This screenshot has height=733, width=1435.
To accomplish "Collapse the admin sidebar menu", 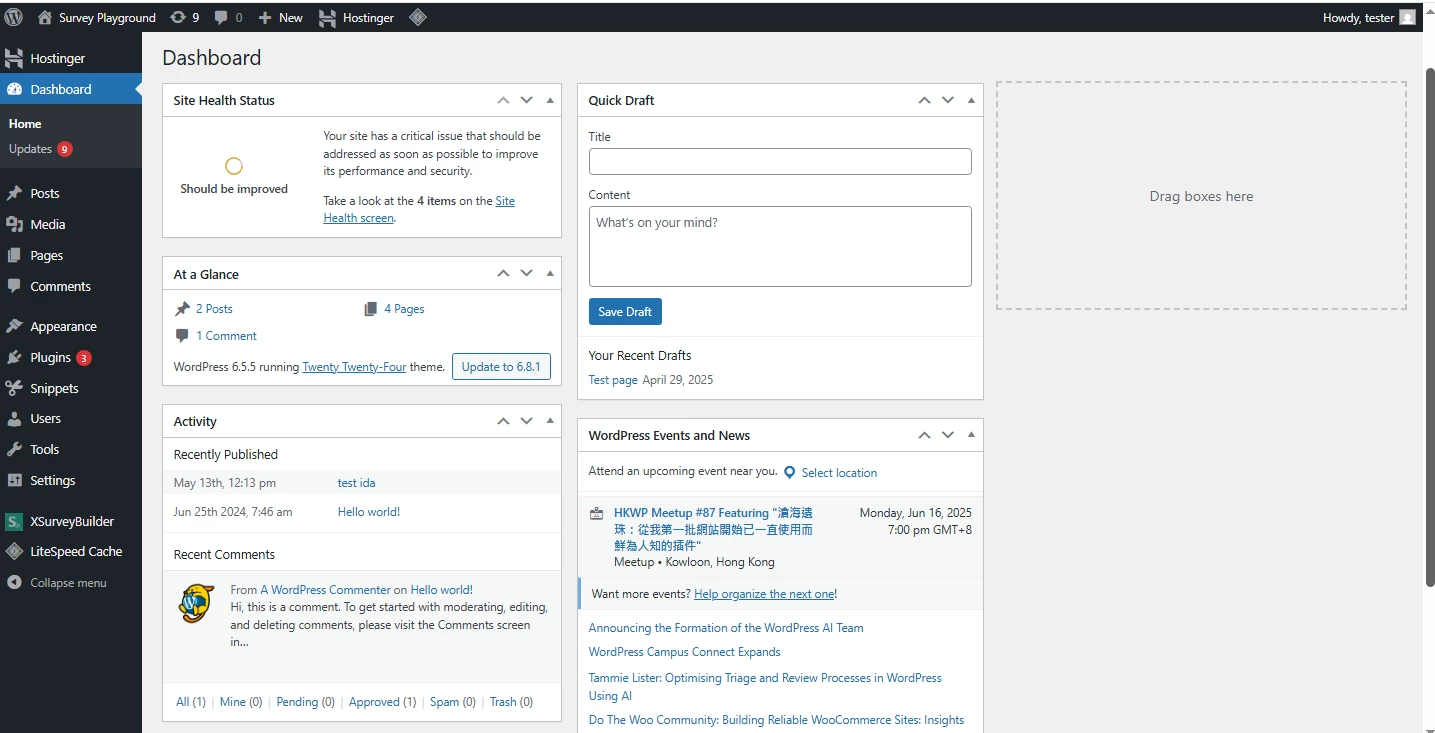I will tap(67, 583).
